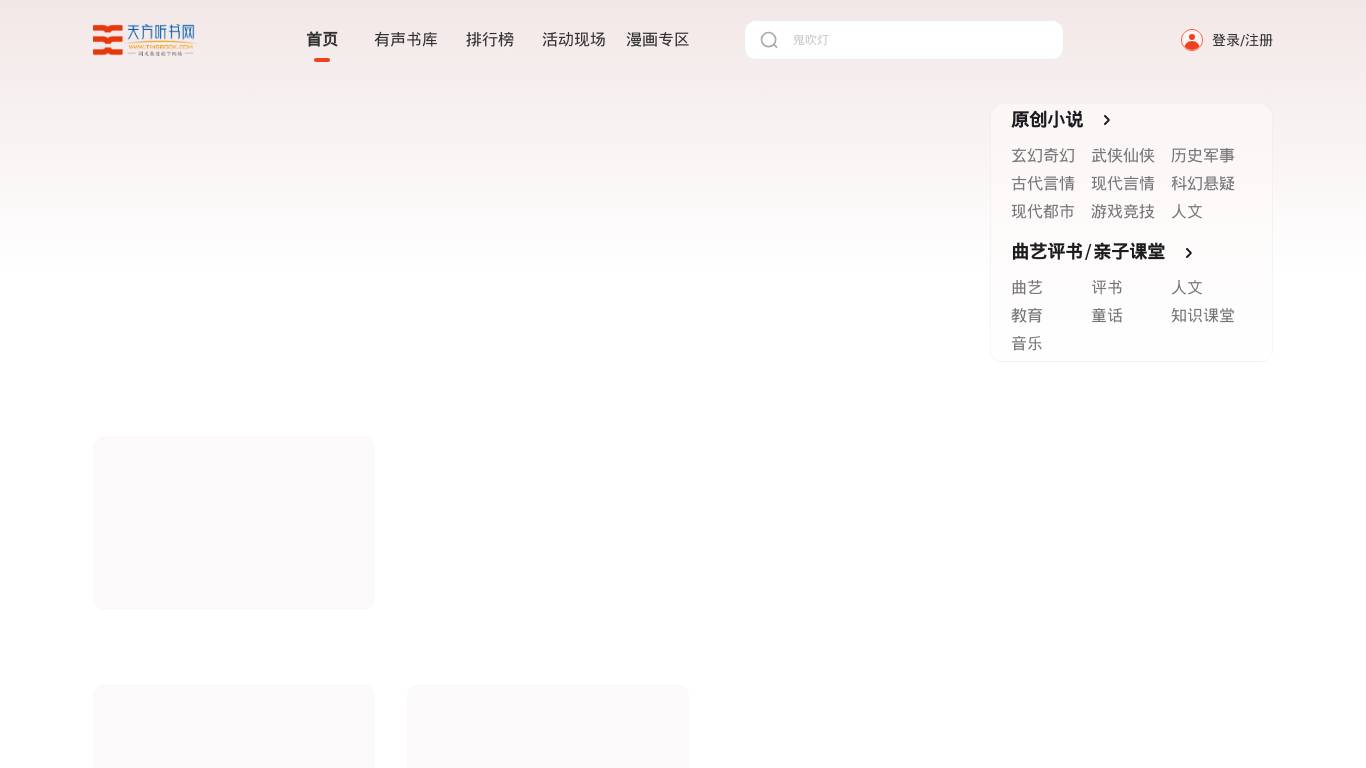
Task: Select the 首页 navigation item
Action: pyautogui.click(x=322, y=39)
